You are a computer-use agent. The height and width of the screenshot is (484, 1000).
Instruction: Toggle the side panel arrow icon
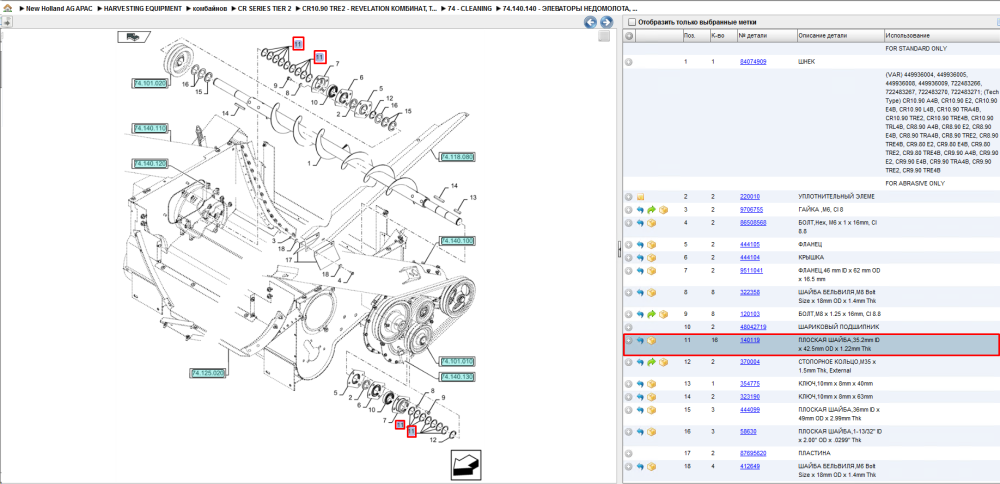pos(6,22)
